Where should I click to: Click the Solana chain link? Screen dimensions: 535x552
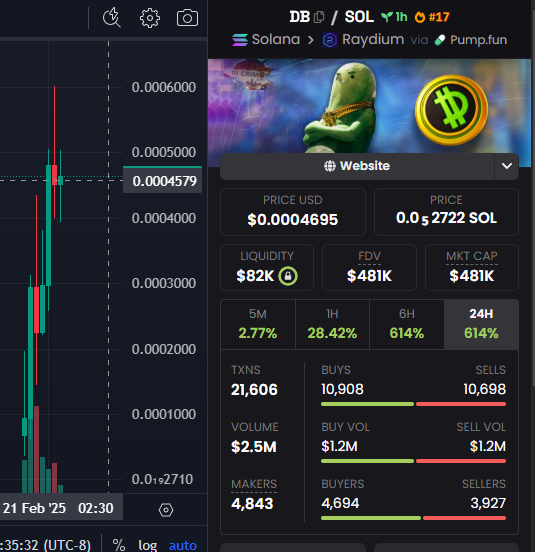click(266, 39)
